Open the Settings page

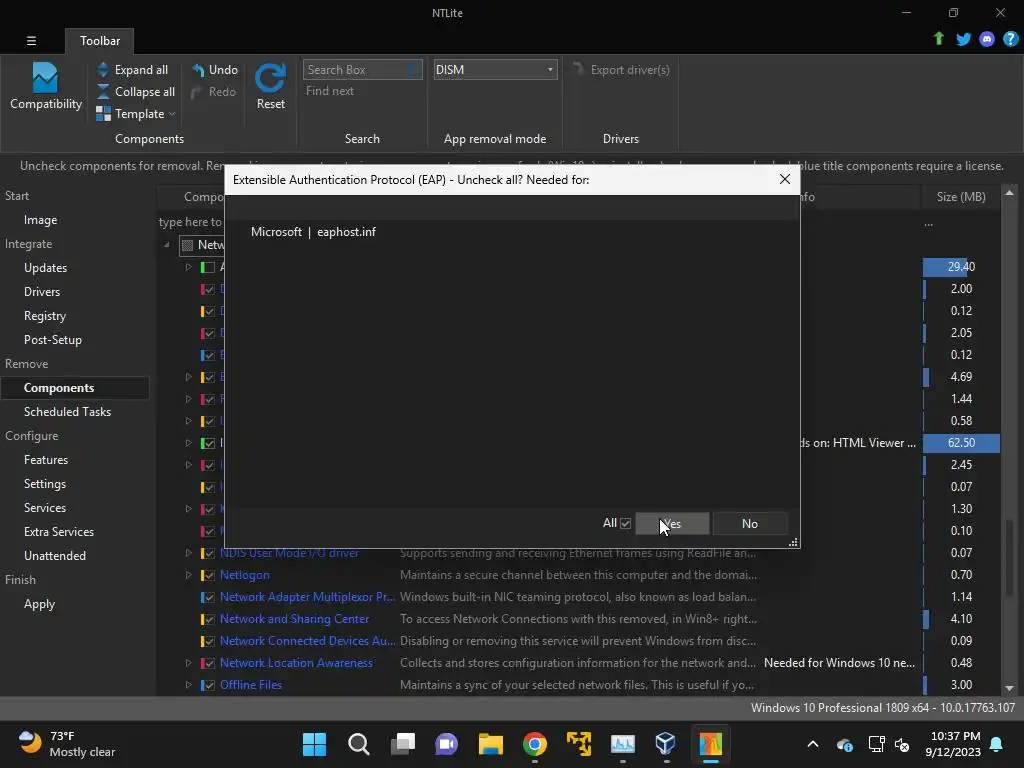pos(44,484)
